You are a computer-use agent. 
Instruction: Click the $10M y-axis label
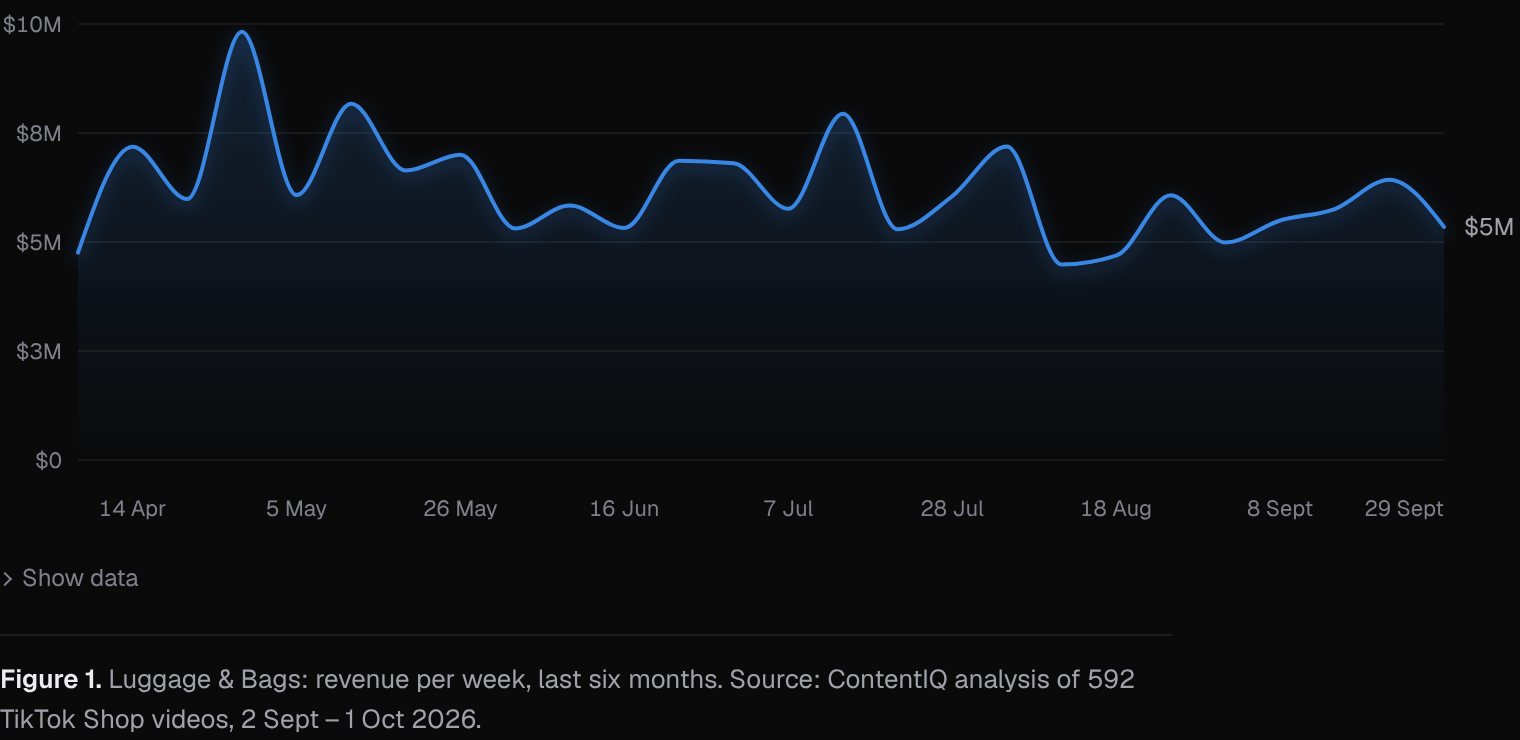[x=33, y=25]
